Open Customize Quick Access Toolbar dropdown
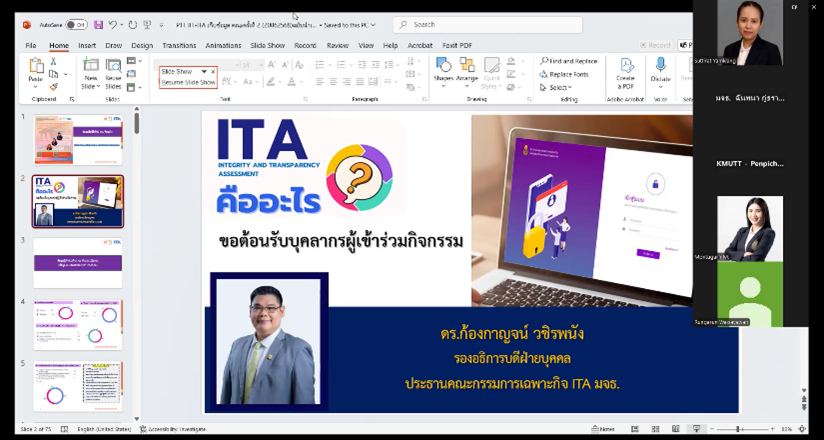Viewport: 824px width, 440px height. [x=161, y=25]
